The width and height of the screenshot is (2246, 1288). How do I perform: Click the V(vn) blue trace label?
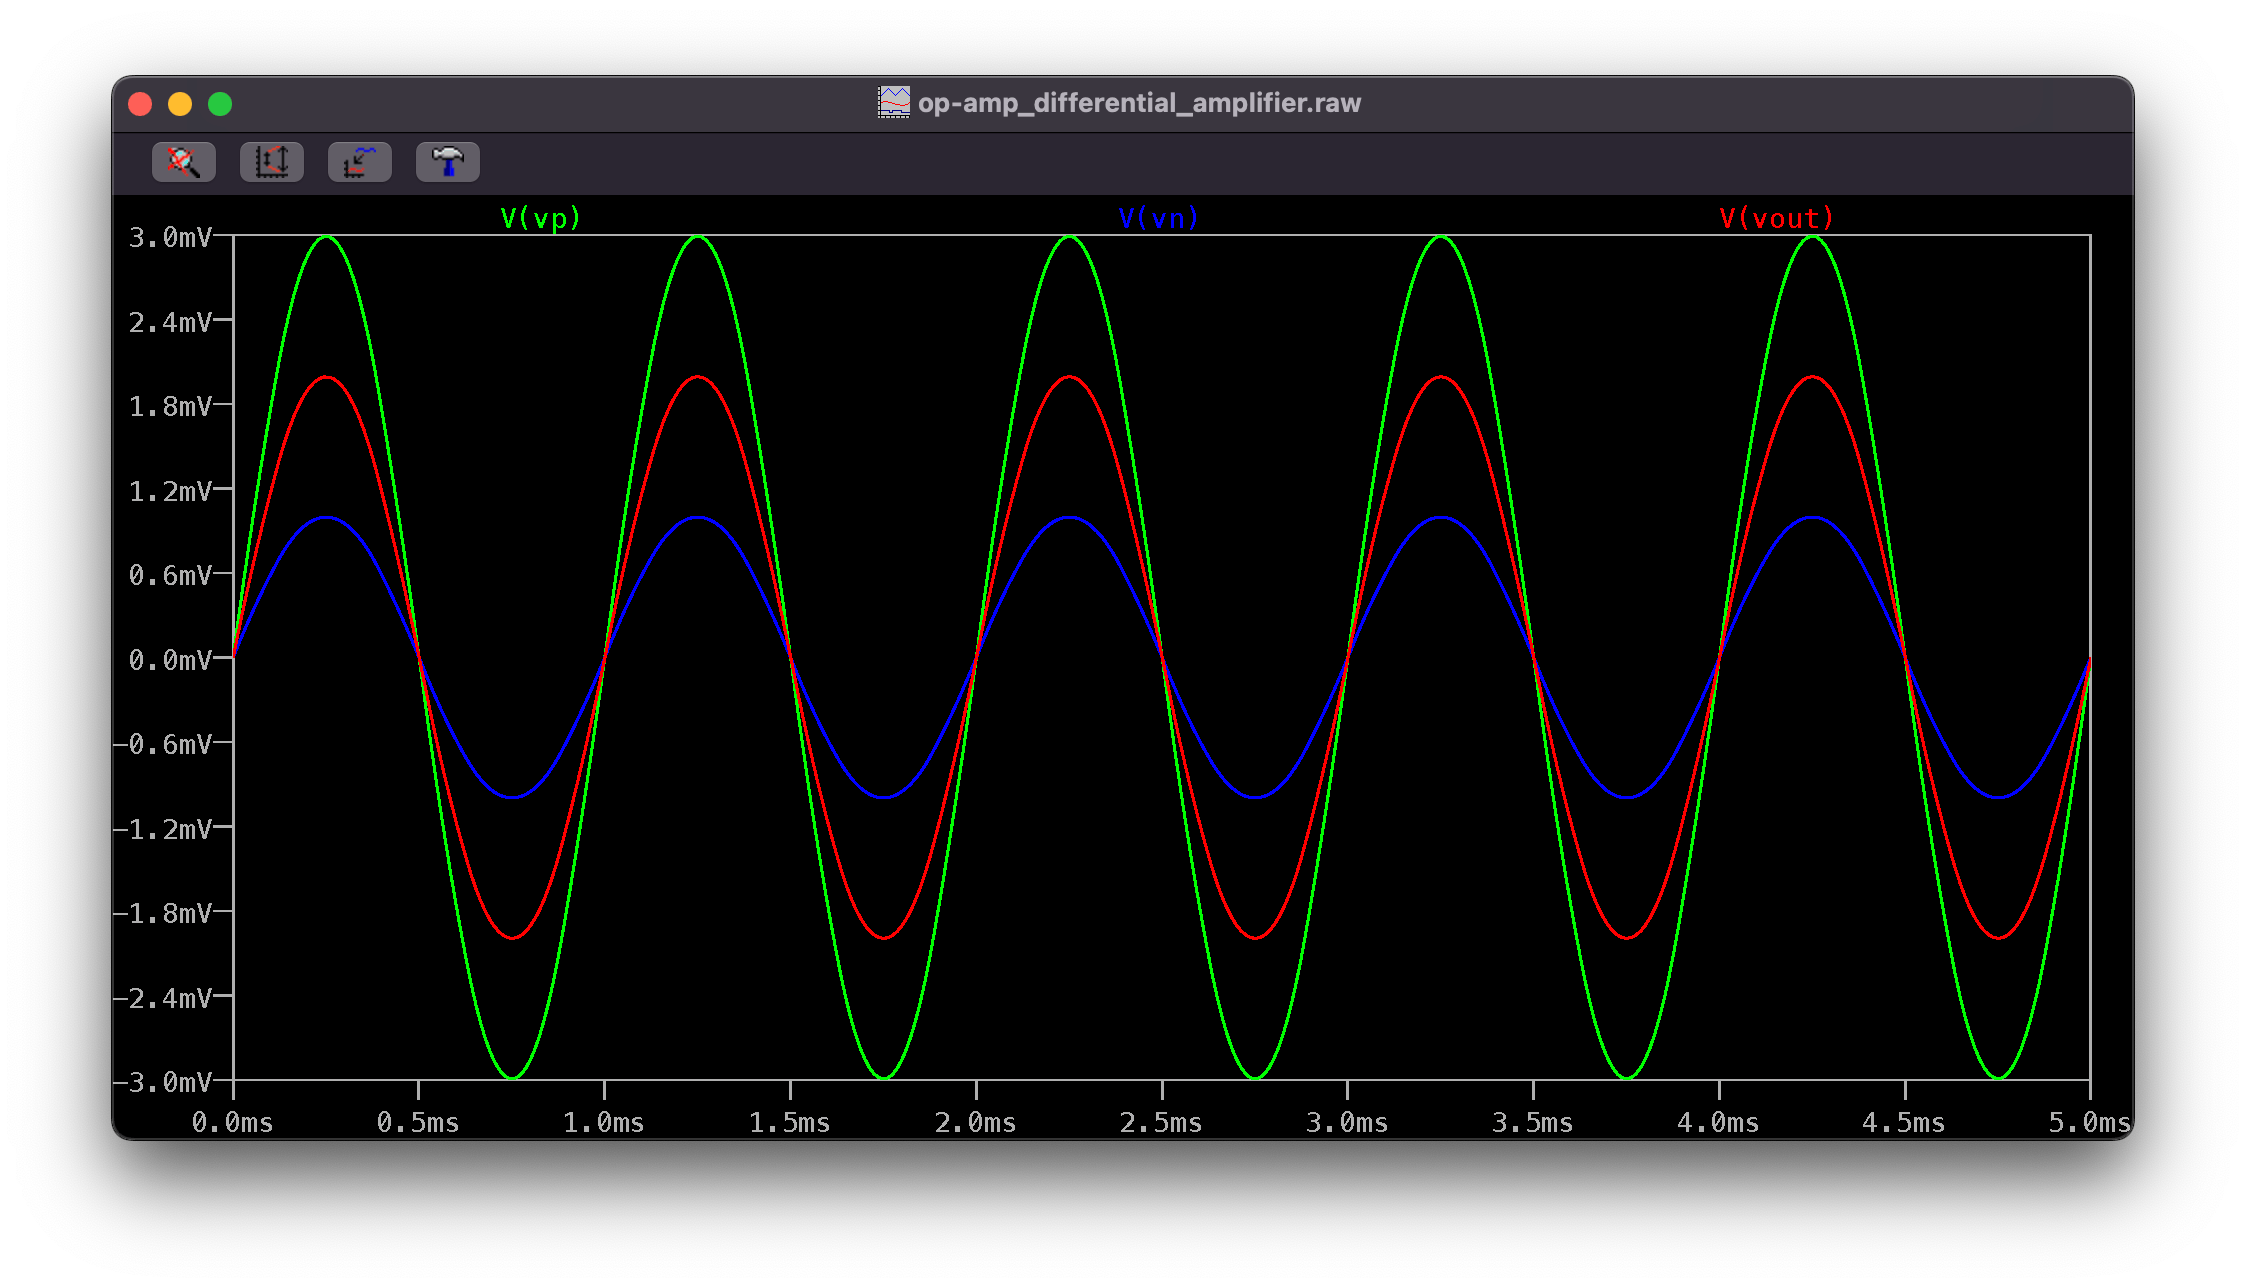pyautogui.click(x=1158, y=218)
